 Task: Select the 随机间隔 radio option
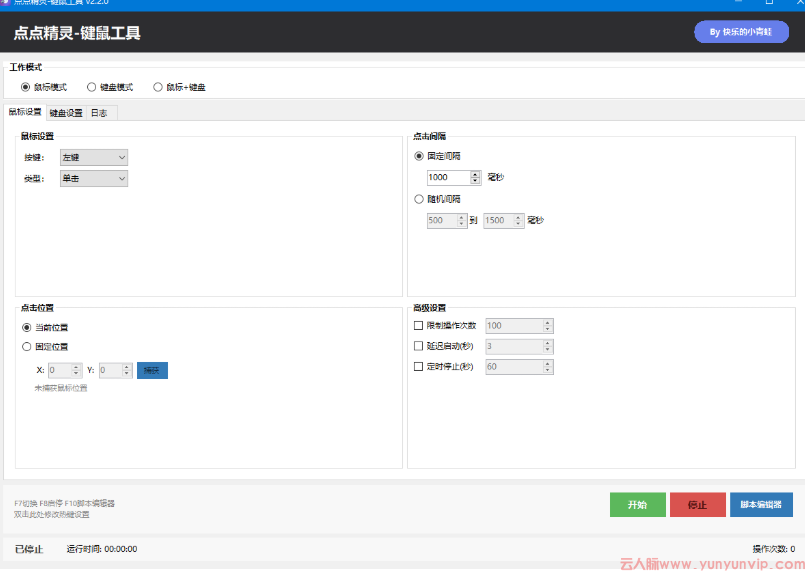pos(419,199)
